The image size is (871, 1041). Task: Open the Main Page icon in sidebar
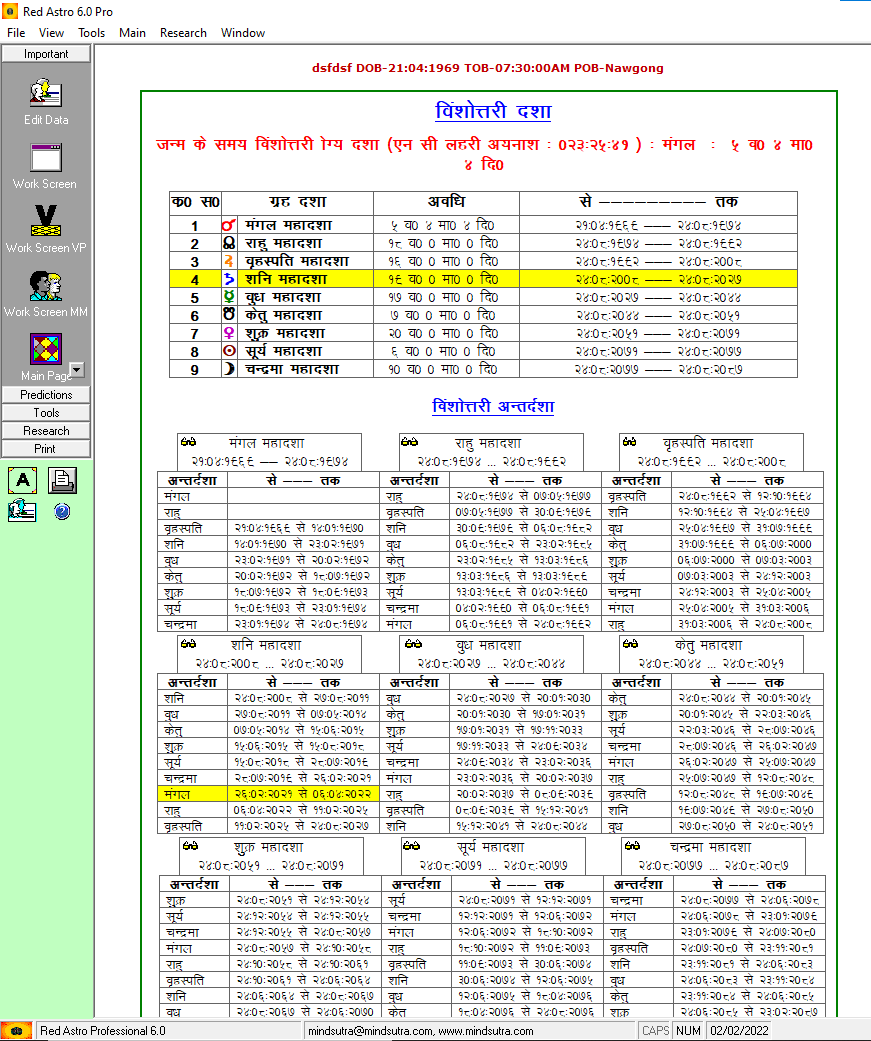pos(46,349)
